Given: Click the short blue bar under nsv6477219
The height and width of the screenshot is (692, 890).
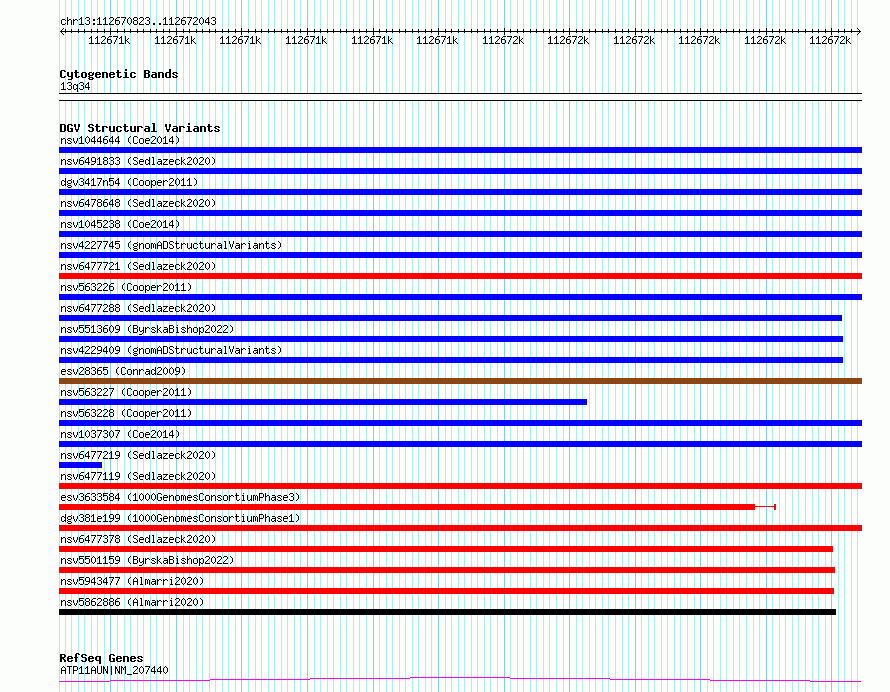Looking at the screenshot, I should (81, 465).
